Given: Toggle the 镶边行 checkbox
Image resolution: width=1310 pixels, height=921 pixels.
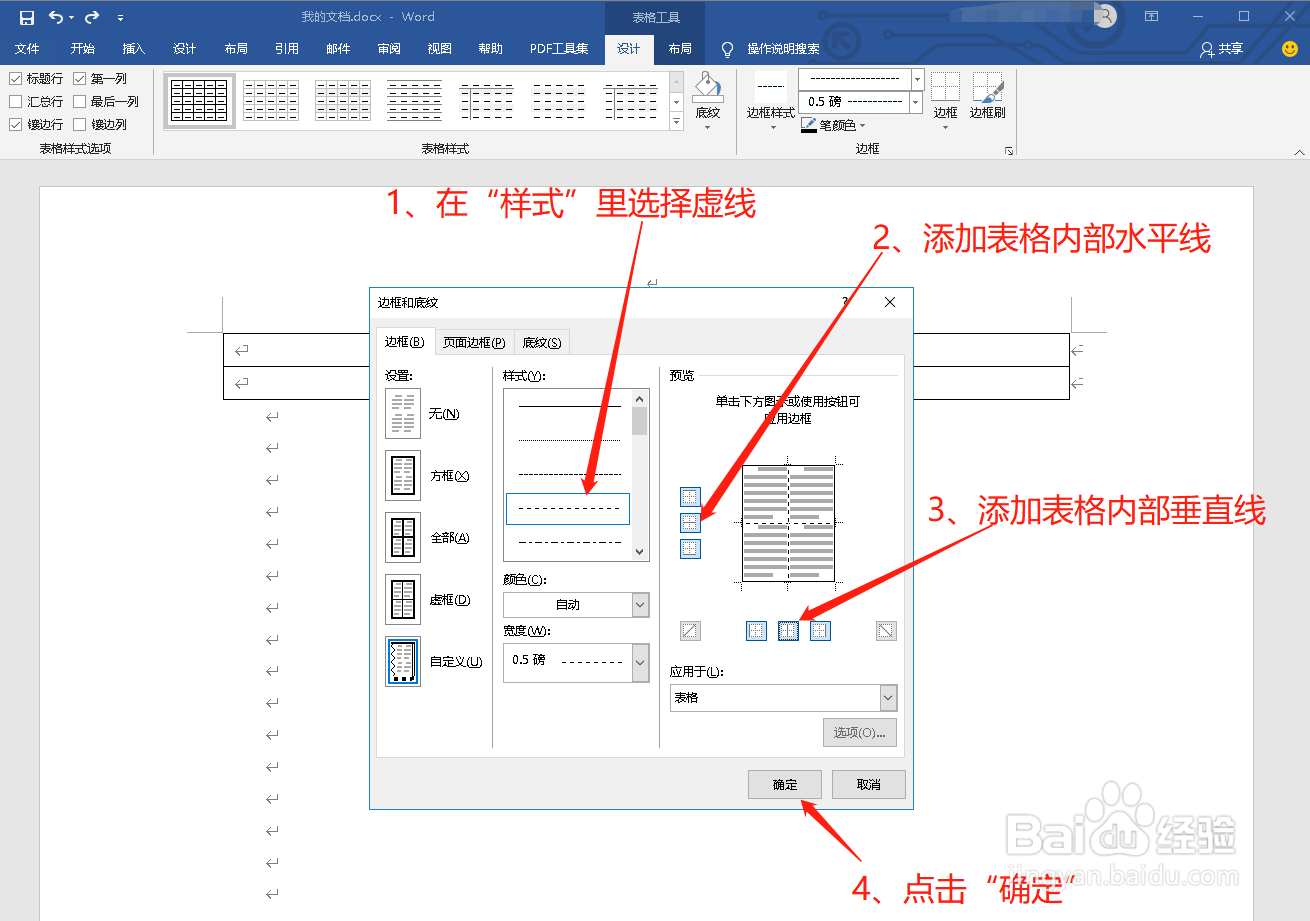Looking at the screenshot, I should click(x=16, y=125).
